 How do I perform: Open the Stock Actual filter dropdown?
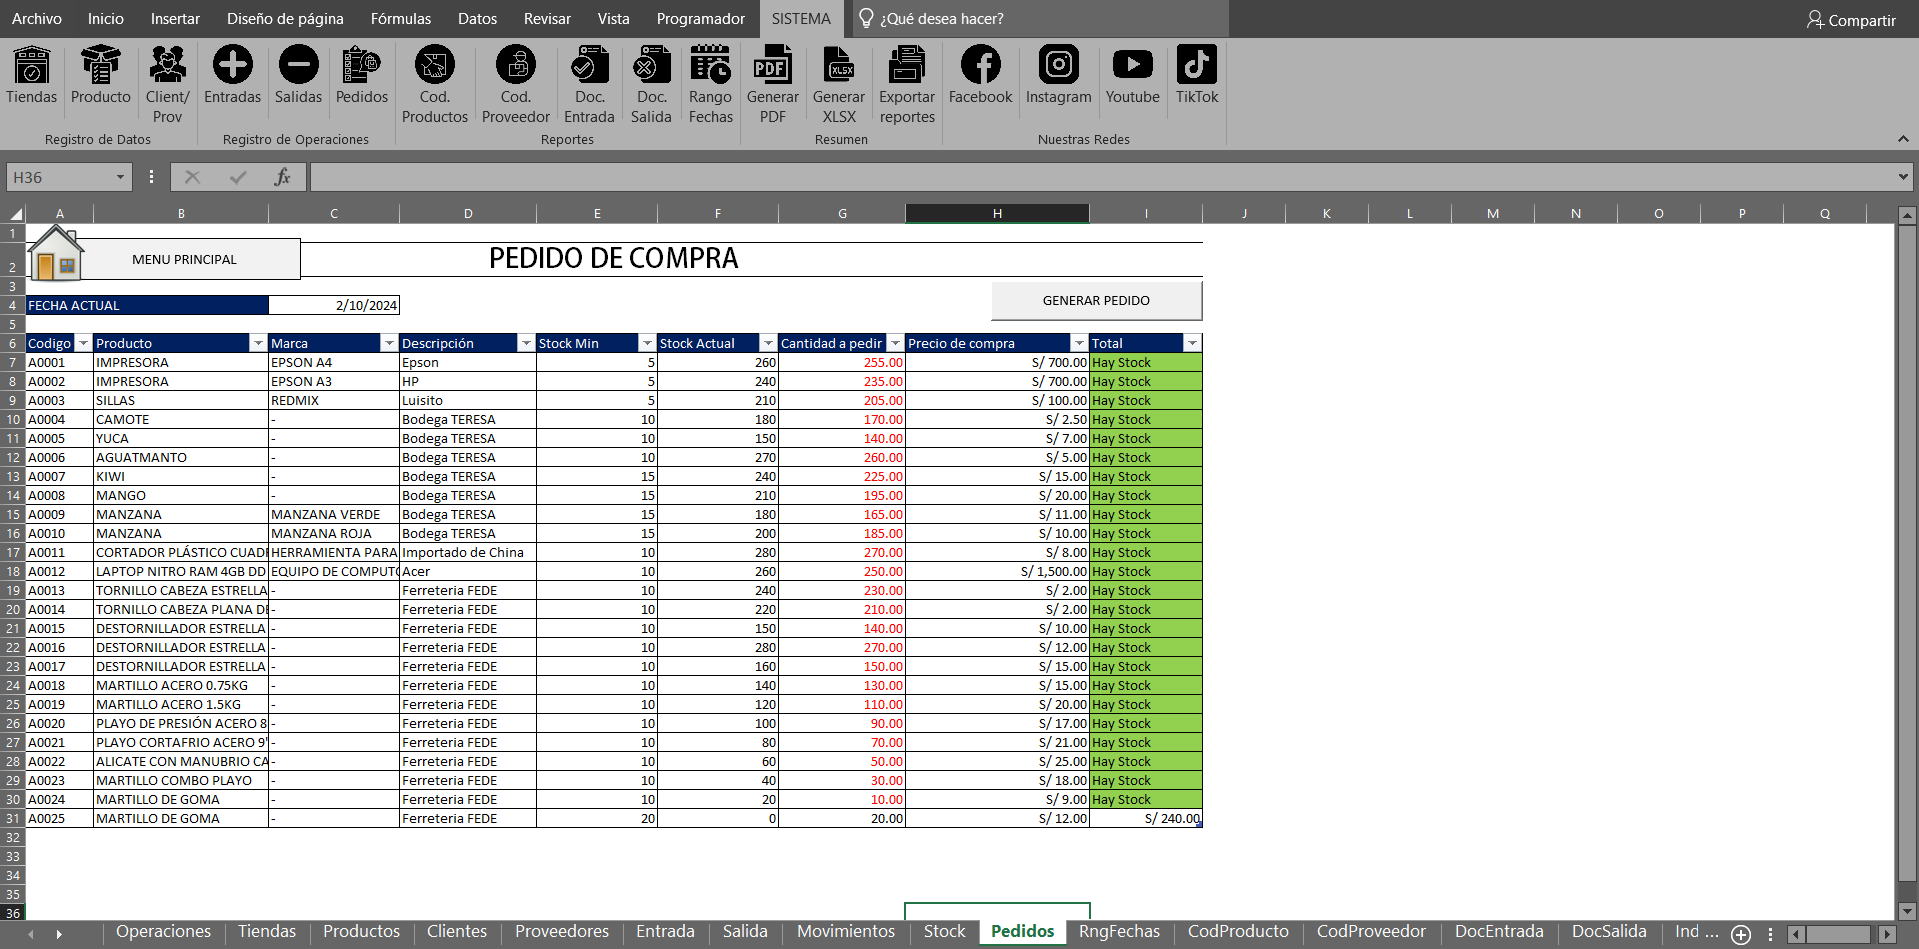[767, 343]
